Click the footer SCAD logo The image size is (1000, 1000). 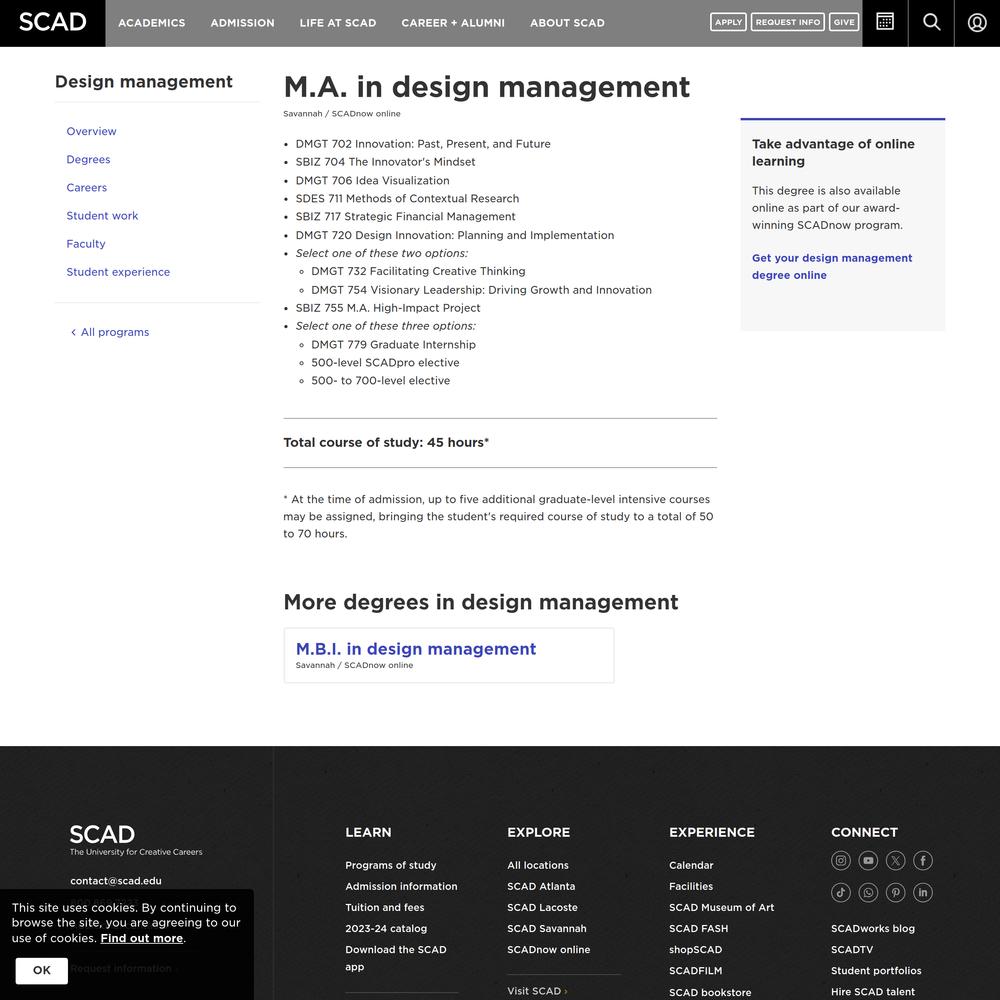click(135, 840)
